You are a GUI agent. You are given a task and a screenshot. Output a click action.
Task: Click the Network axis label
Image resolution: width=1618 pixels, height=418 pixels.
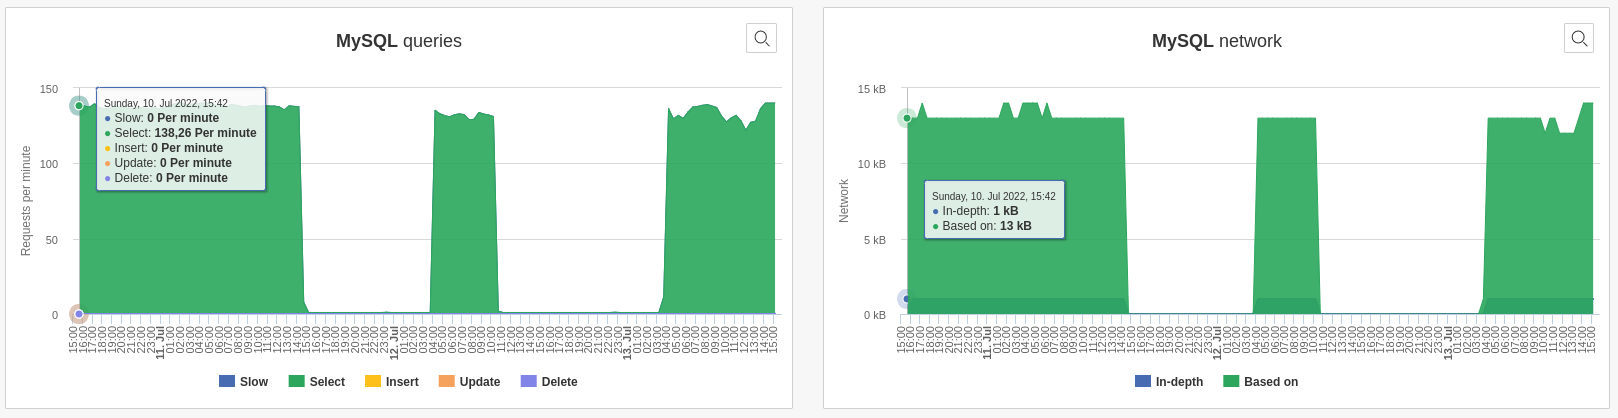click(844, 201)
